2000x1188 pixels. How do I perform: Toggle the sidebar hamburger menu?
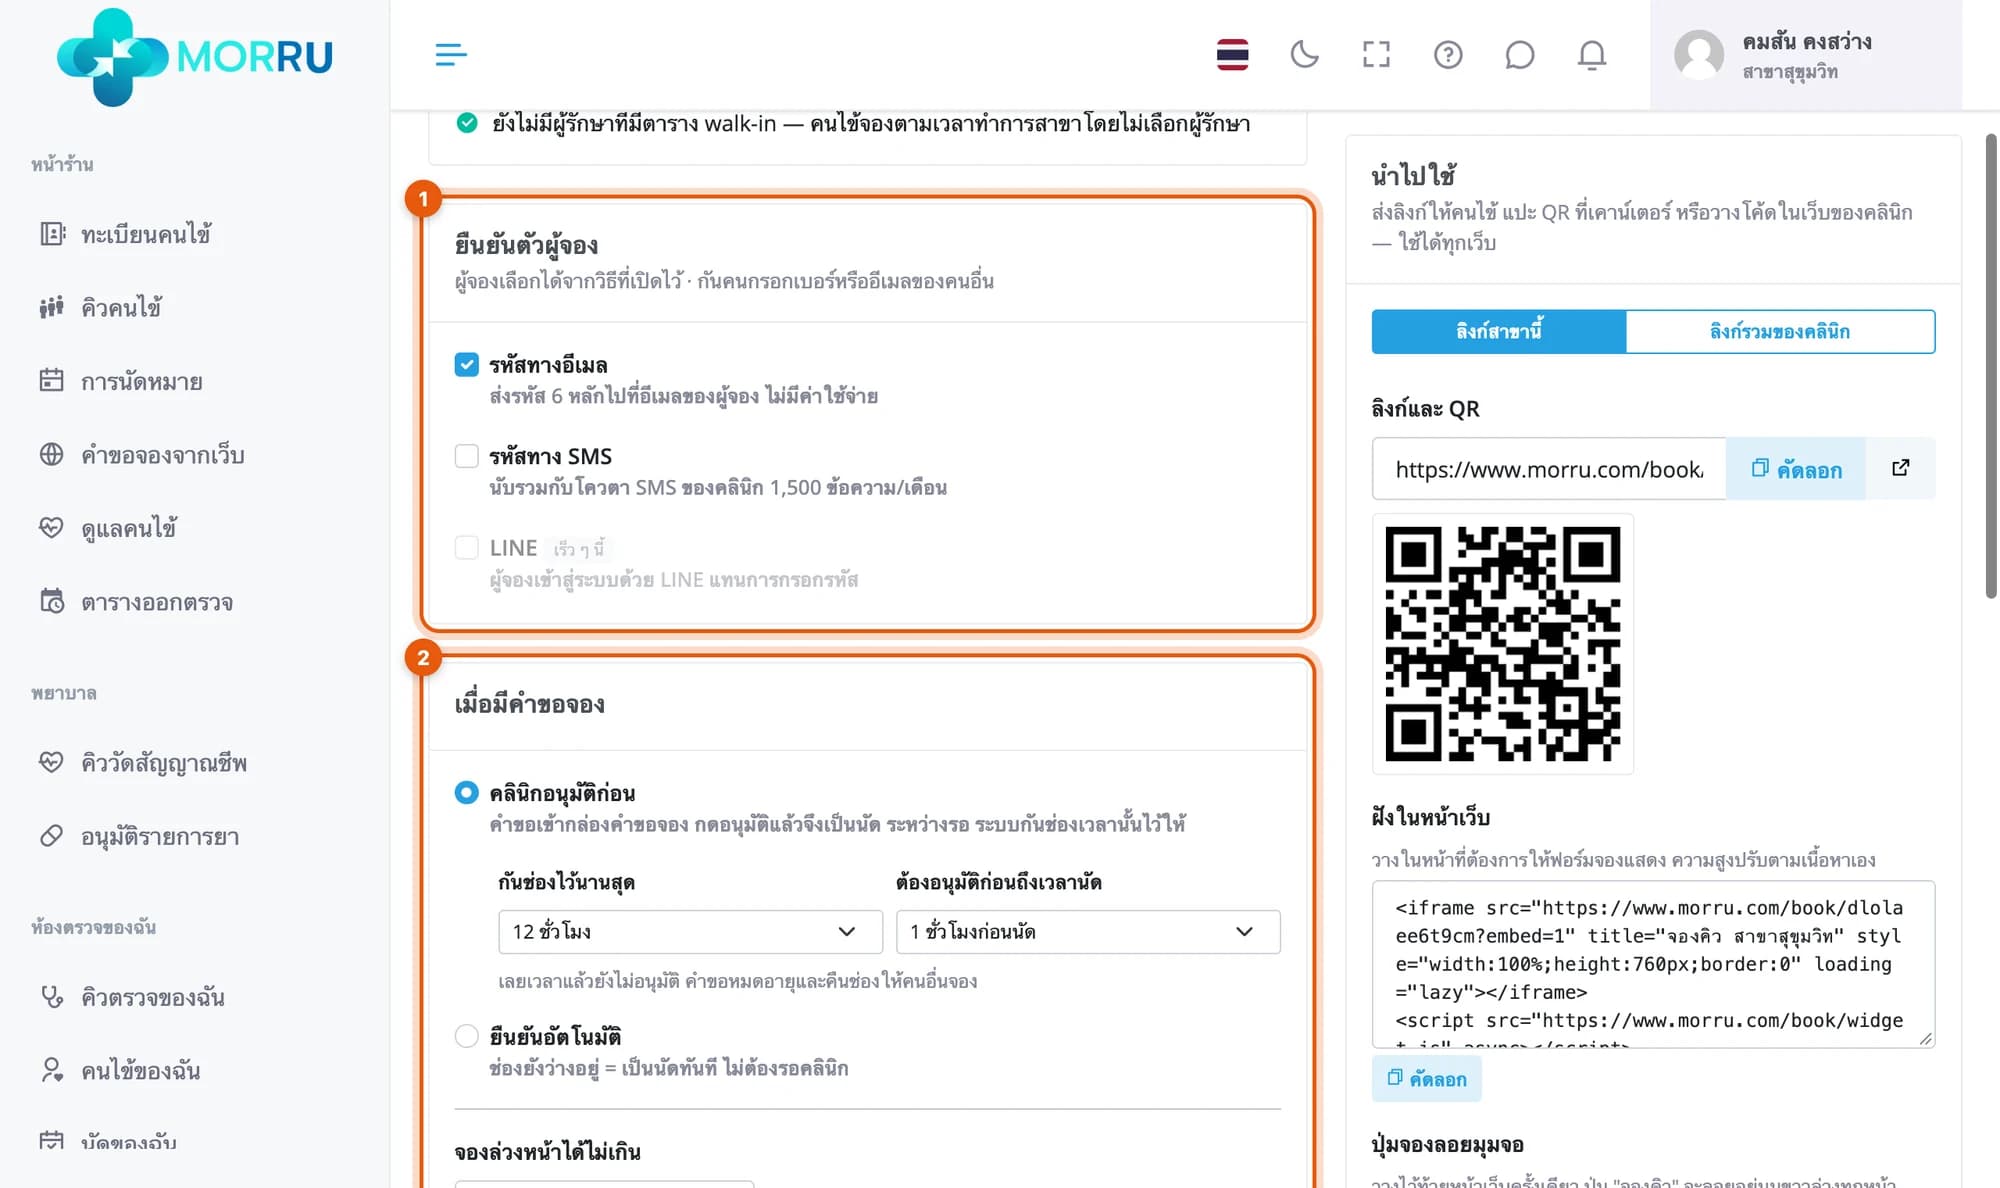[x=451, y=54]
